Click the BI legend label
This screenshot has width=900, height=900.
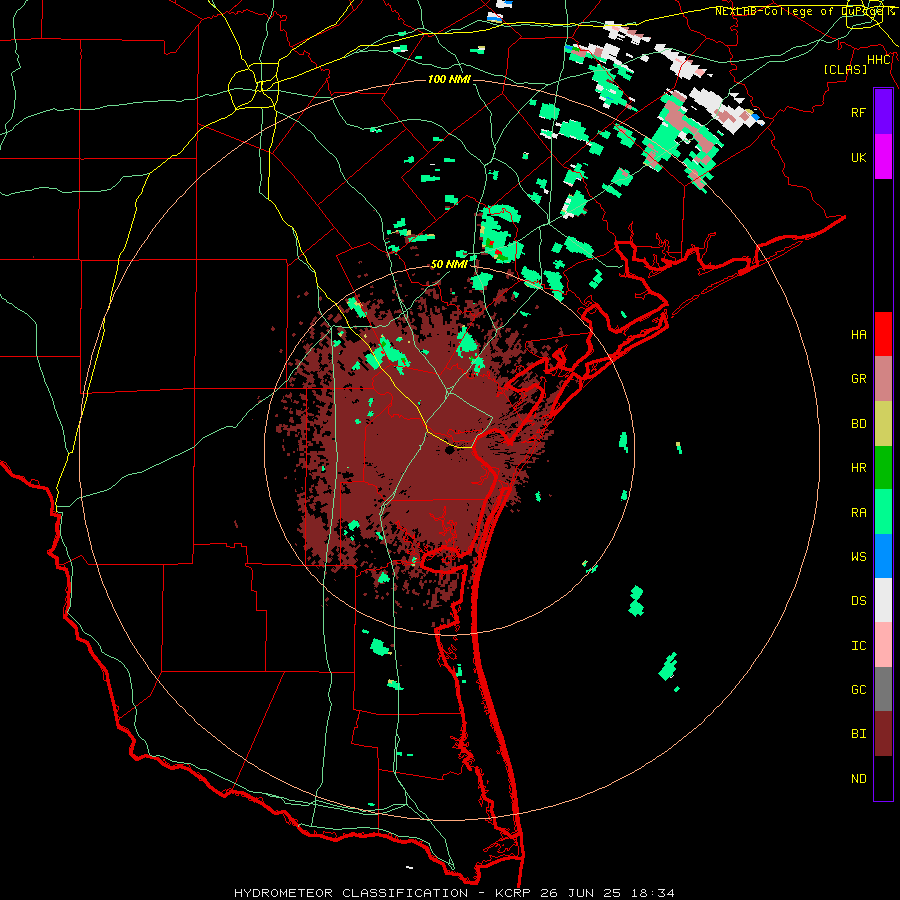pyautogui.click(x=859, y=734)
